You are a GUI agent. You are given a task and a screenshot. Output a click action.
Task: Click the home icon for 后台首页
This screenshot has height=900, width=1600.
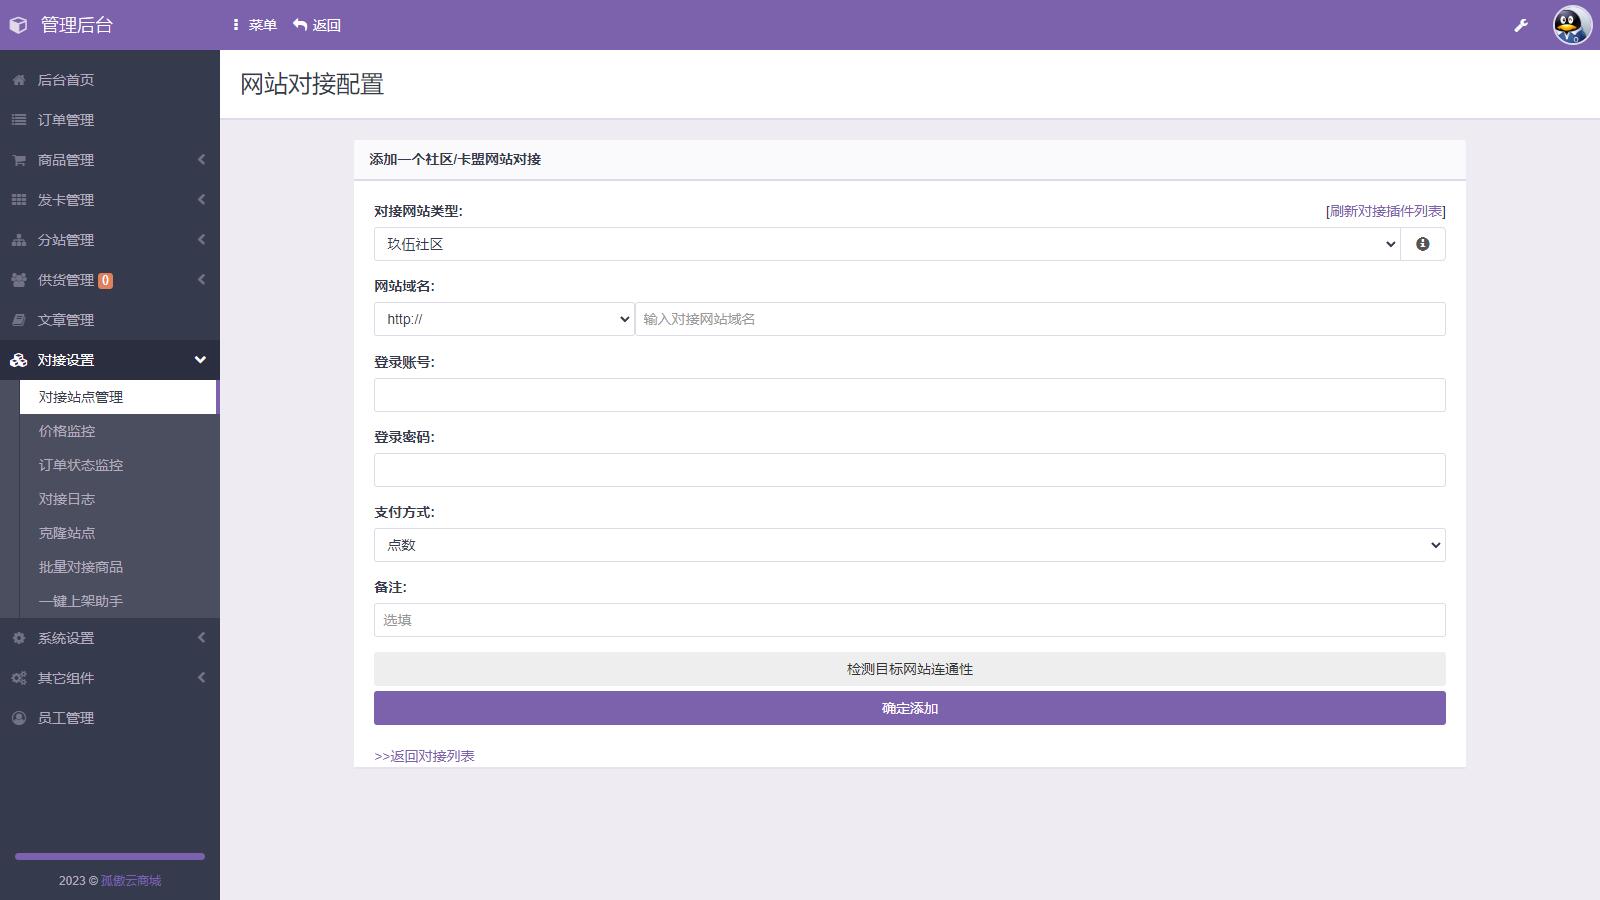pos(19,80)
